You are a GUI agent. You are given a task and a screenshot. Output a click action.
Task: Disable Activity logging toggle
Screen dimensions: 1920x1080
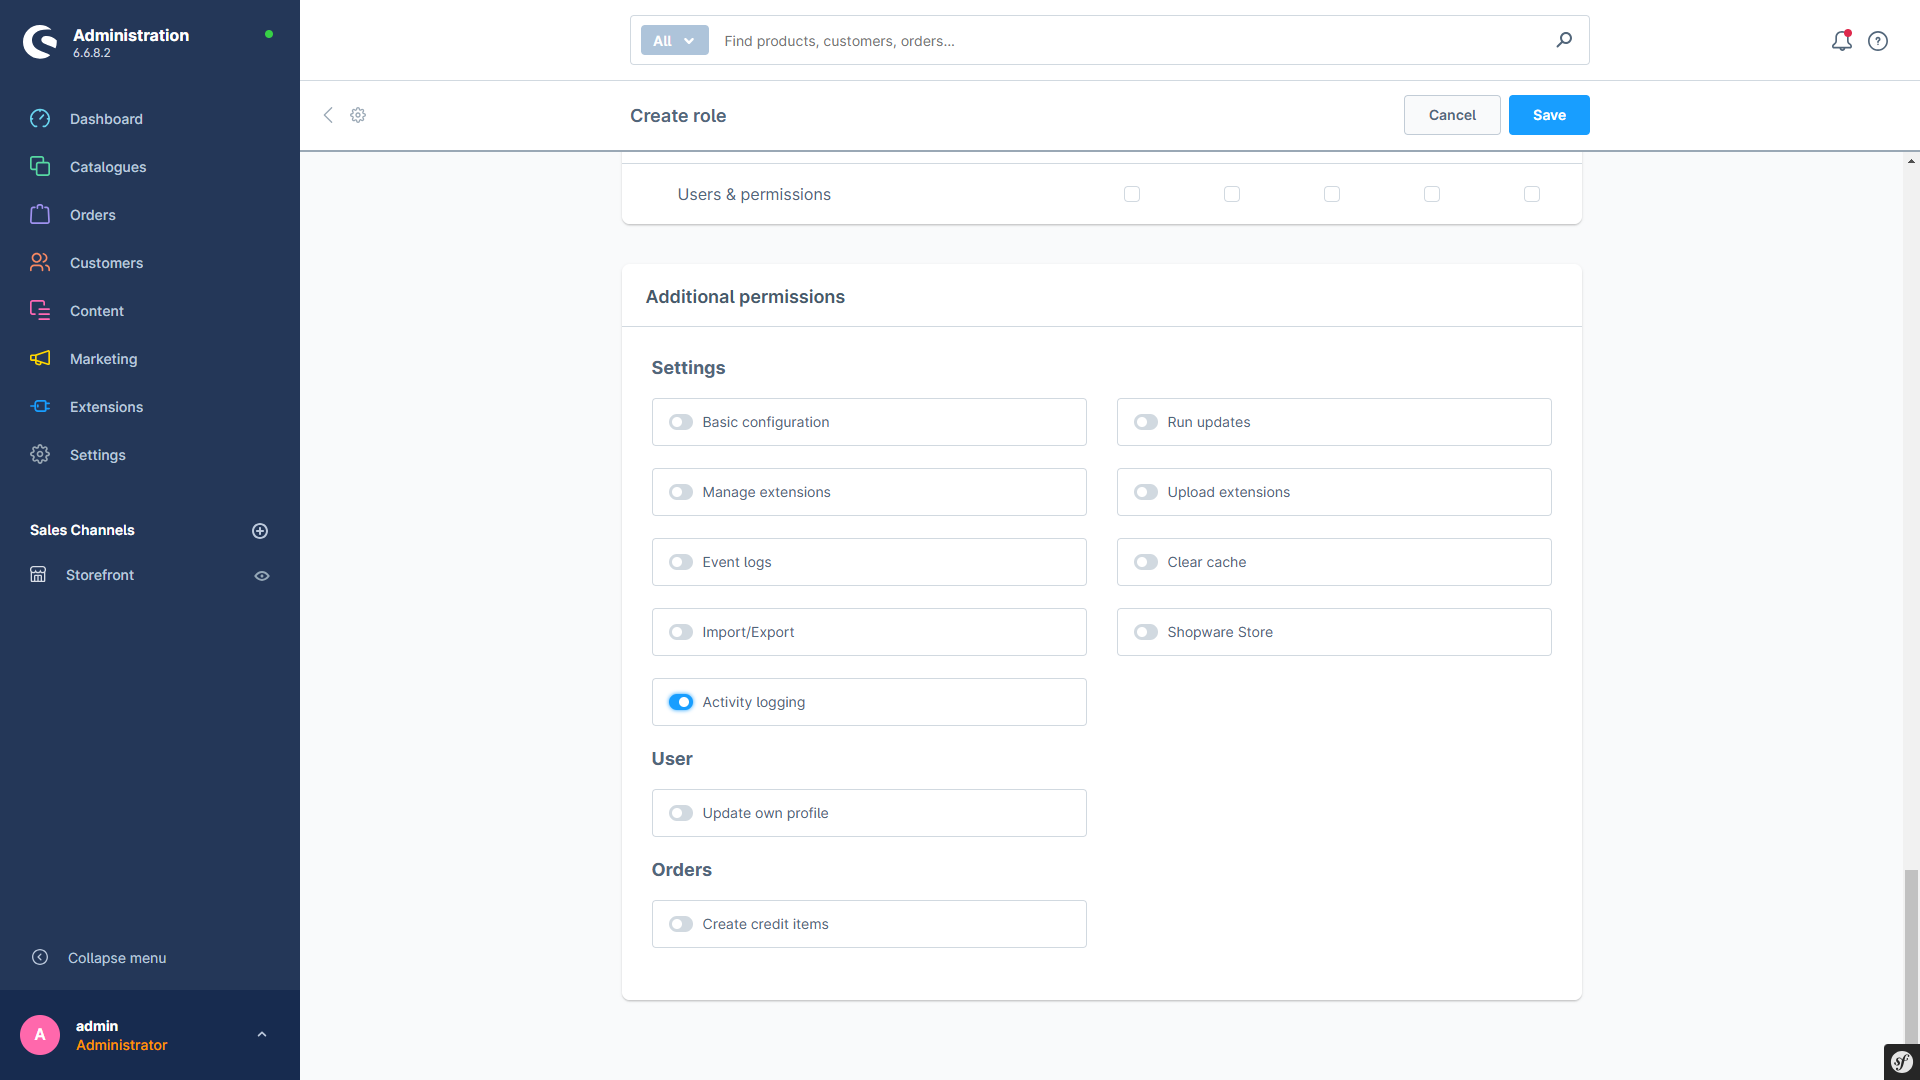681,703
